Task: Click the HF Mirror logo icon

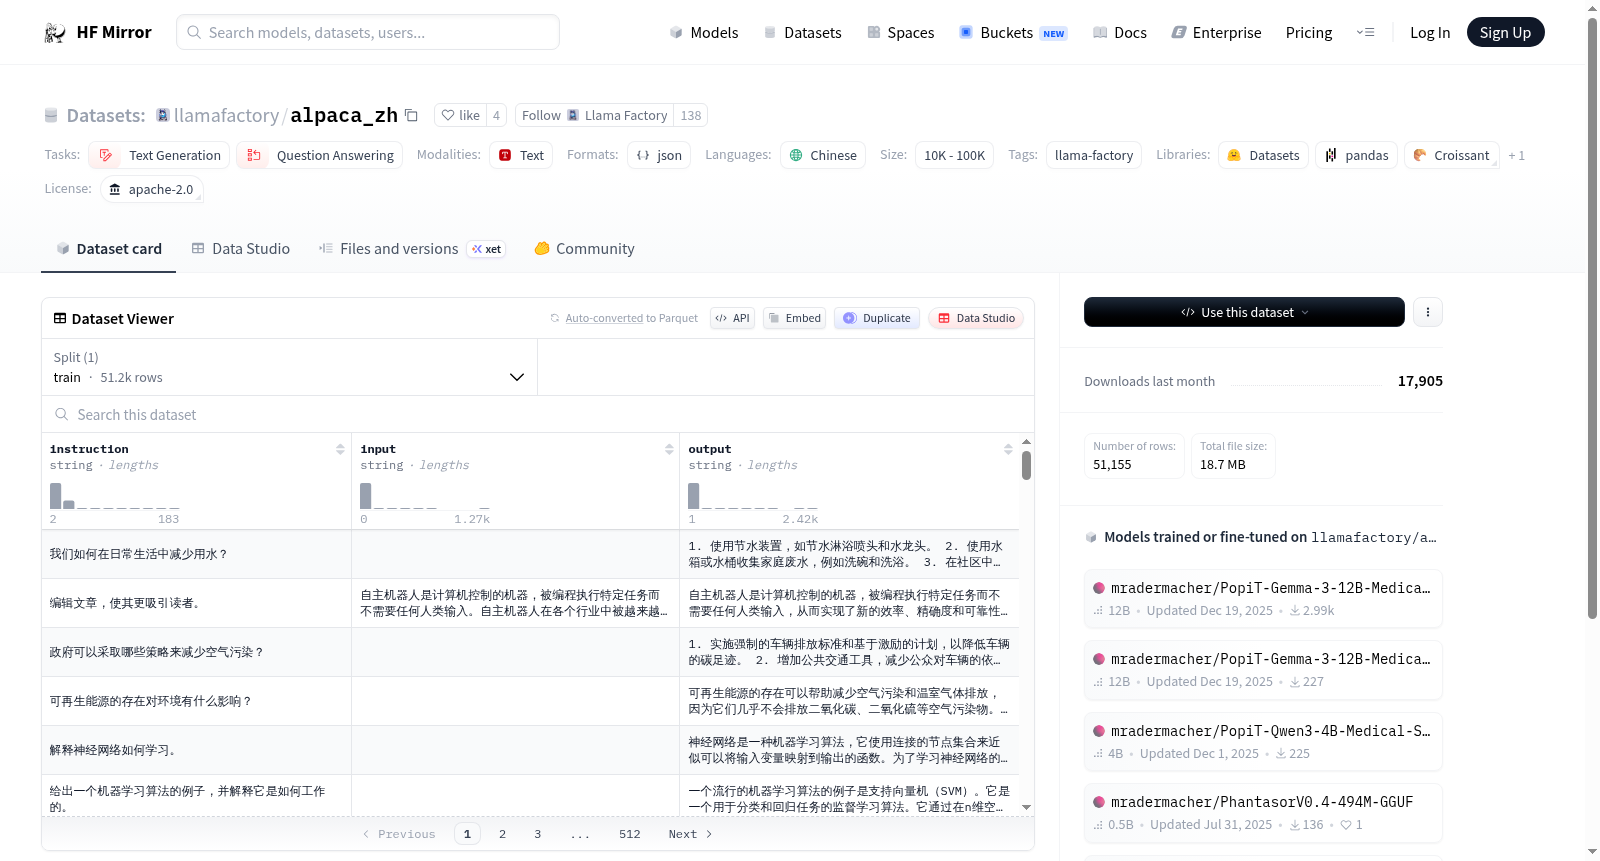Action: 55,32
